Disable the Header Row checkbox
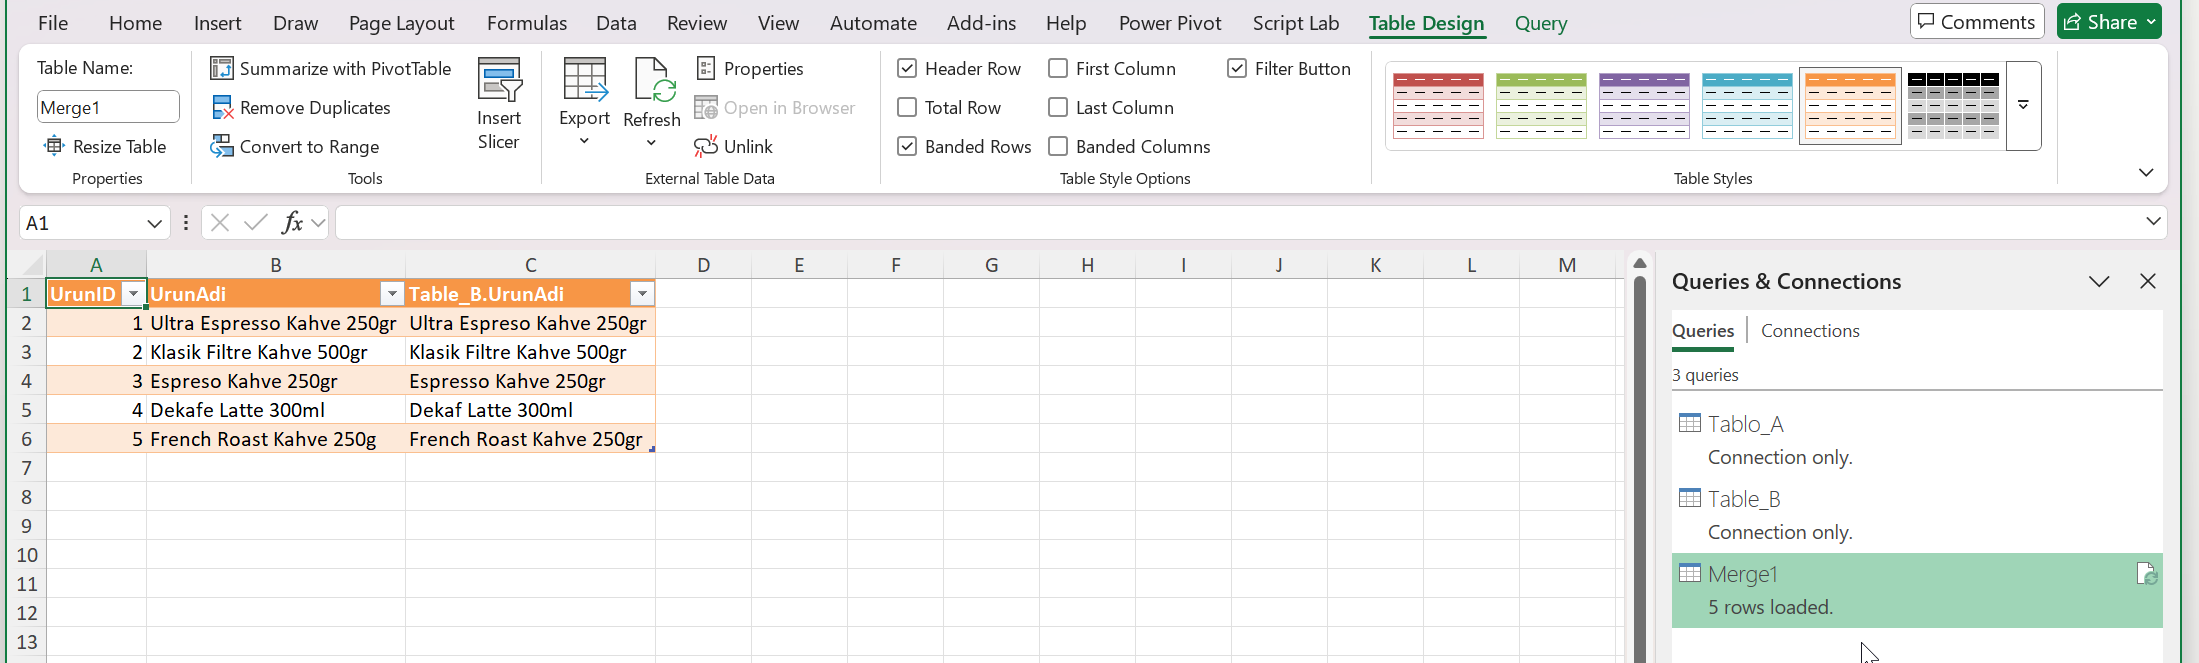This screenshot has width=2199, height=663. click(x=907, y=69)
